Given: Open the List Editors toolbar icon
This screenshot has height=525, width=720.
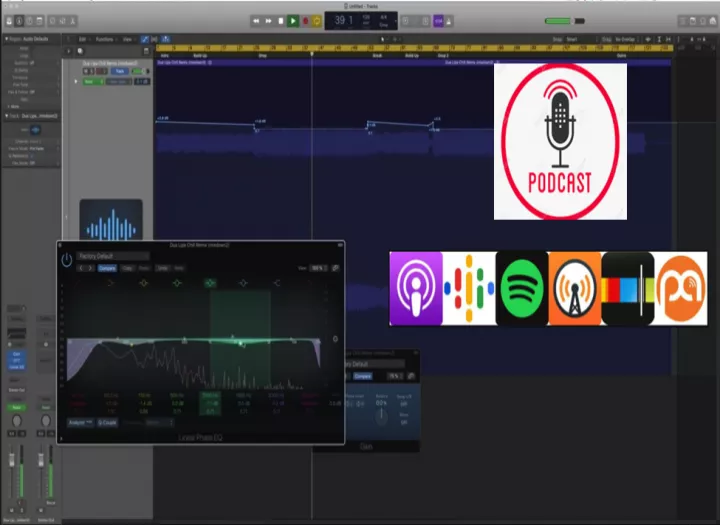Looking at the screenshot, I should (x=683, y=21).
